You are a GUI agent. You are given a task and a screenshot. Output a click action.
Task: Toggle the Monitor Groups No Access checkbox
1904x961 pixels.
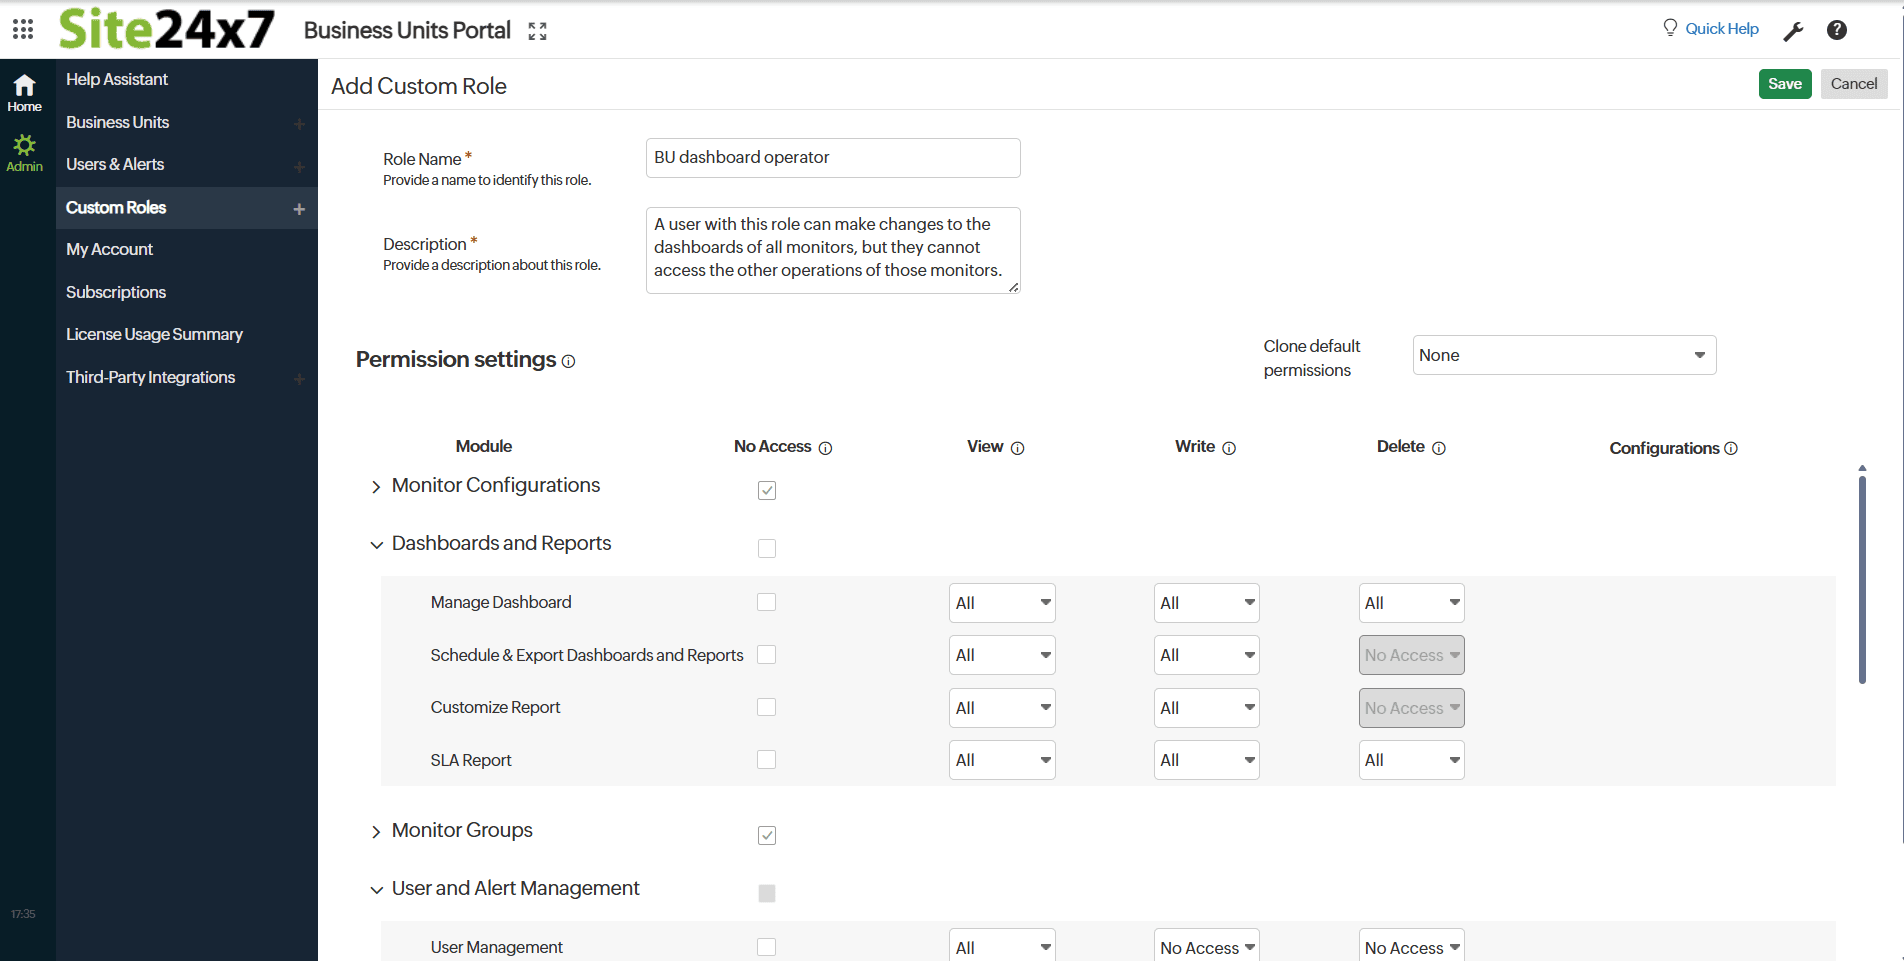[767, 835]
